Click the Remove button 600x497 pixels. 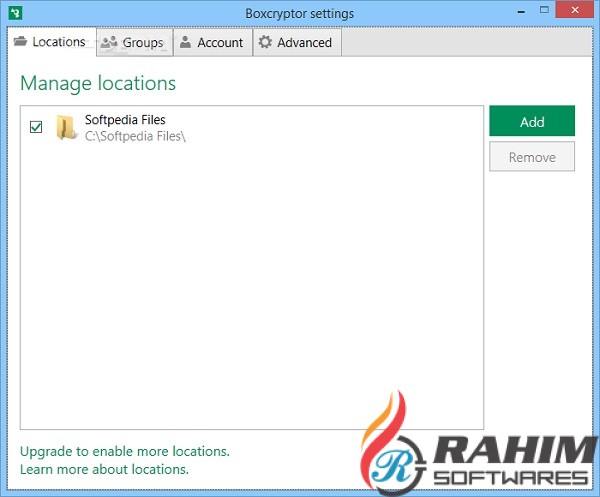tap(532, 156)
